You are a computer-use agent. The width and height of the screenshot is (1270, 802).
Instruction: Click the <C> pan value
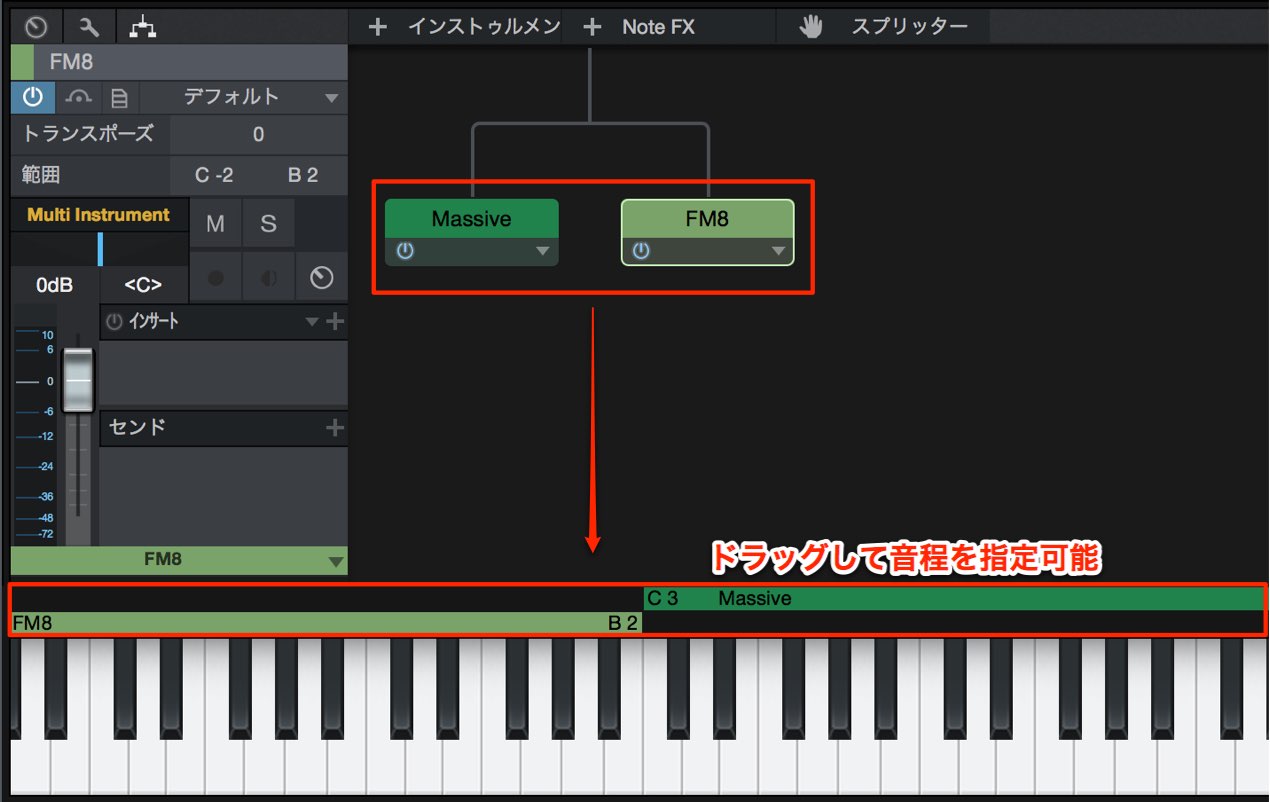[x=143, y=285]
